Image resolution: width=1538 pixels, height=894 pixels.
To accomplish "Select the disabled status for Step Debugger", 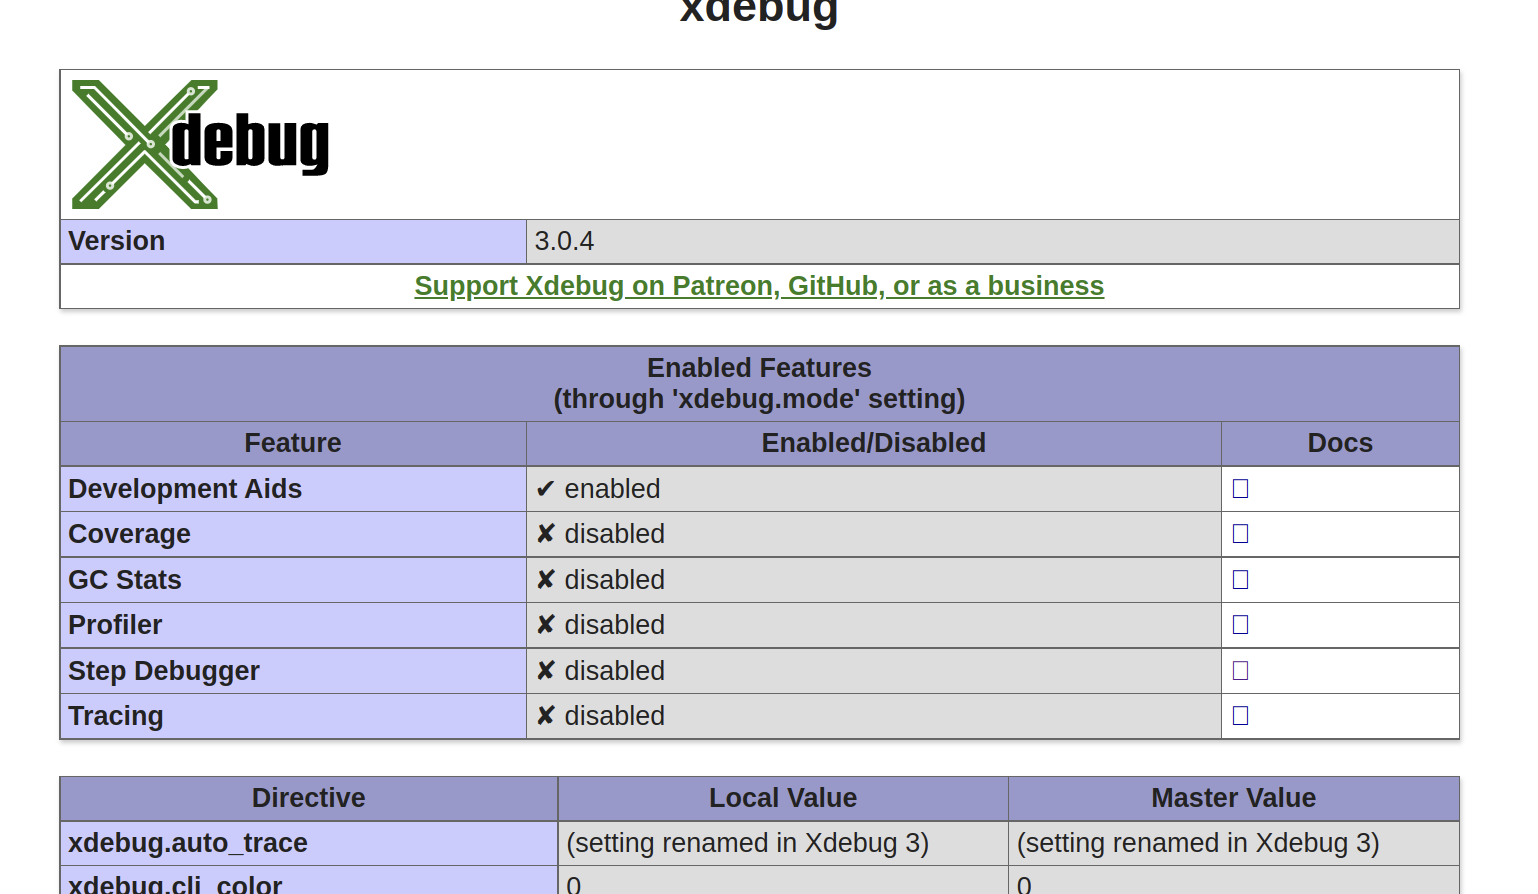I will coord(600,671).
